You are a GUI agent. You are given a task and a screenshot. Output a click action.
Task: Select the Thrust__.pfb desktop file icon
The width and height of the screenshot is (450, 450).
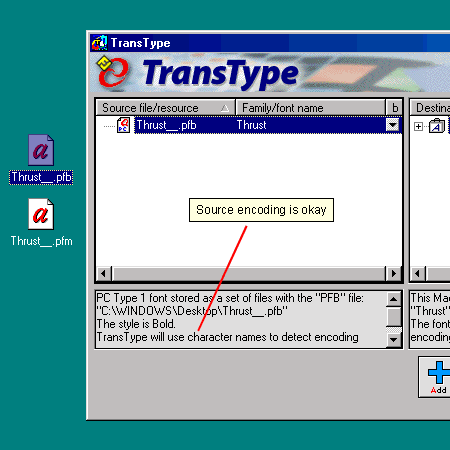[x=41, y=150]
